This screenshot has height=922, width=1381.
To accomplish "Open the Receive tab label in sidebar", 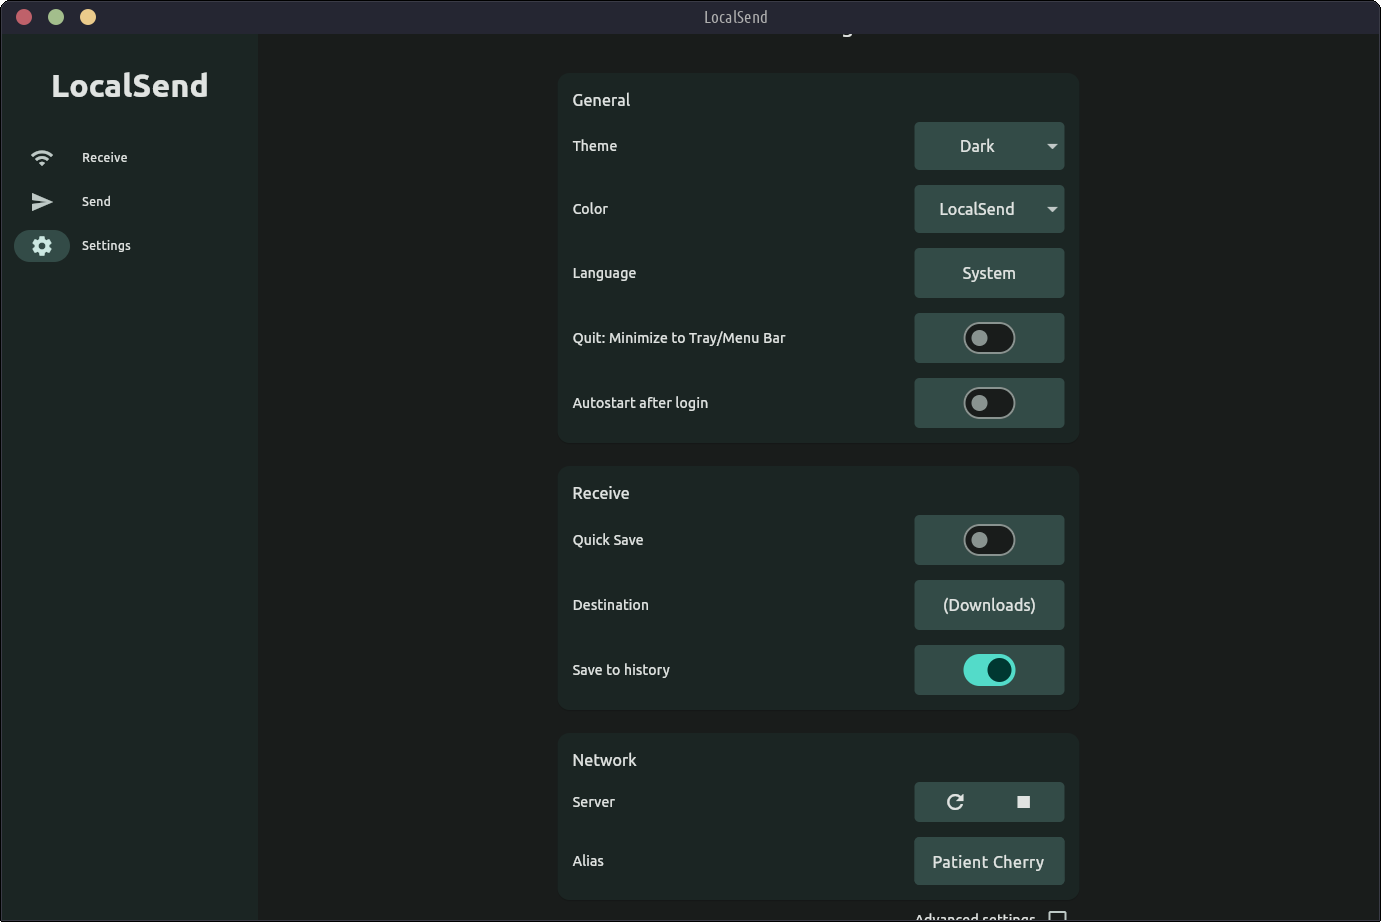I will [x=105, y=158].
